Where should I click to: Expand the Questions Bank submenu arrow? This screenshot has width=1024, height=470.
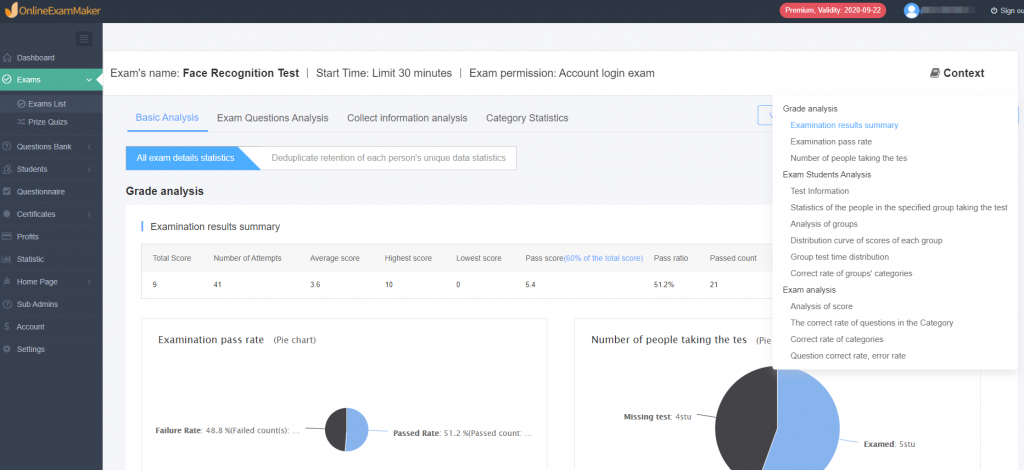(89, 147)
